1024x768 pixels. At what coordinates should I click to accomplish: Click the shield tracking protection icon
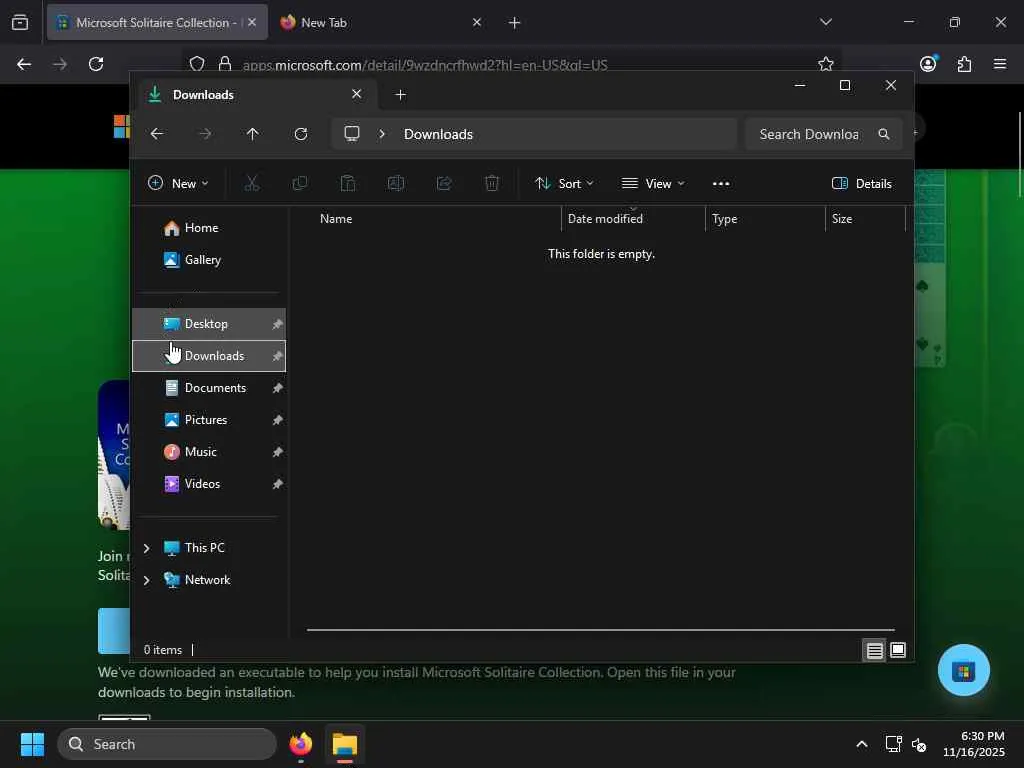click(197, 64)
